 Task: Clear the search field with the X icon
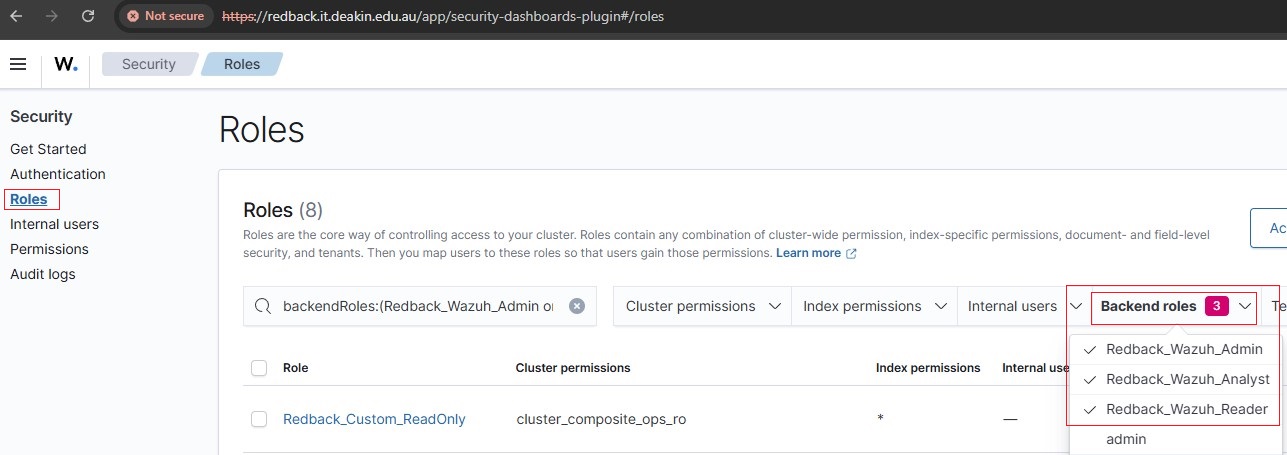tap(577, 306)
